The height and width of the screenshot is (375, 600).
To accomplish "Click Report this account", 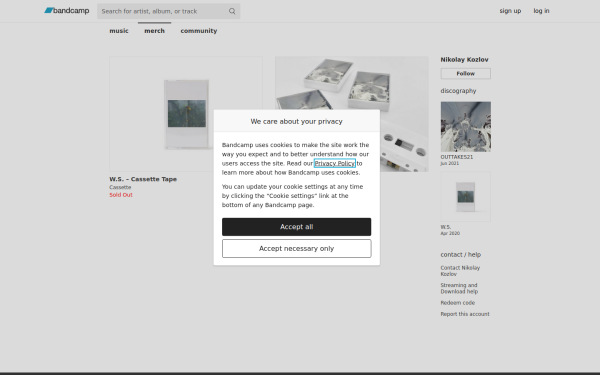I will pos(465,314).
